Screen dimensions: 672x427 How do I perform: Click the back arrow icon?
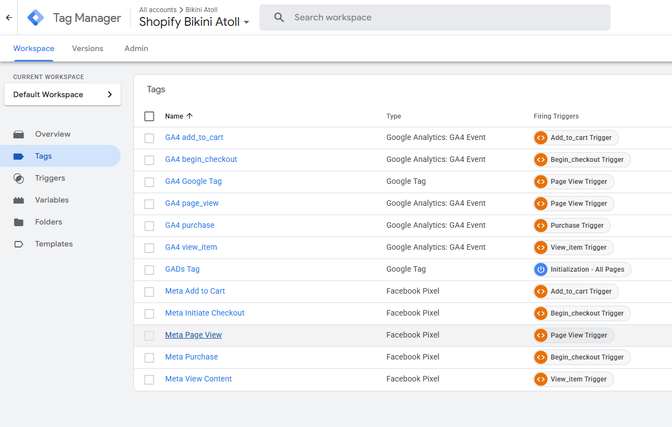9,17
